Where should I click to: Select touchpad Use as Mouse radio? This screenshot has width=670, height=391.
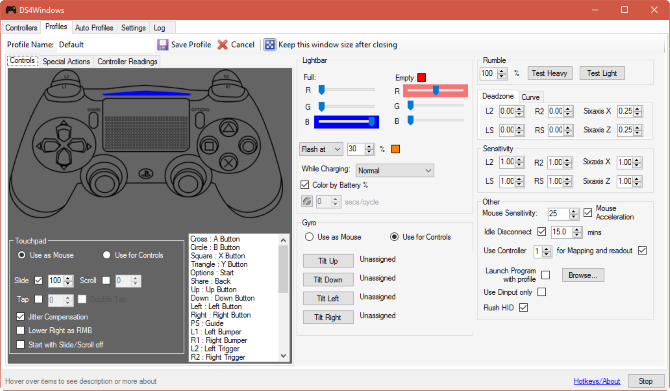[21, 255]
